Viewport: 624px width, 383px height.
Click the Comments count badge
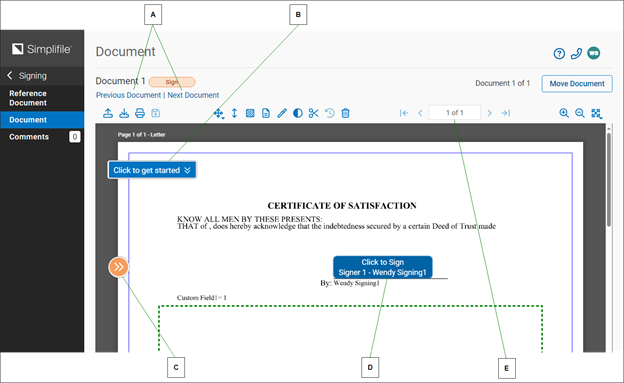[74, 137]
